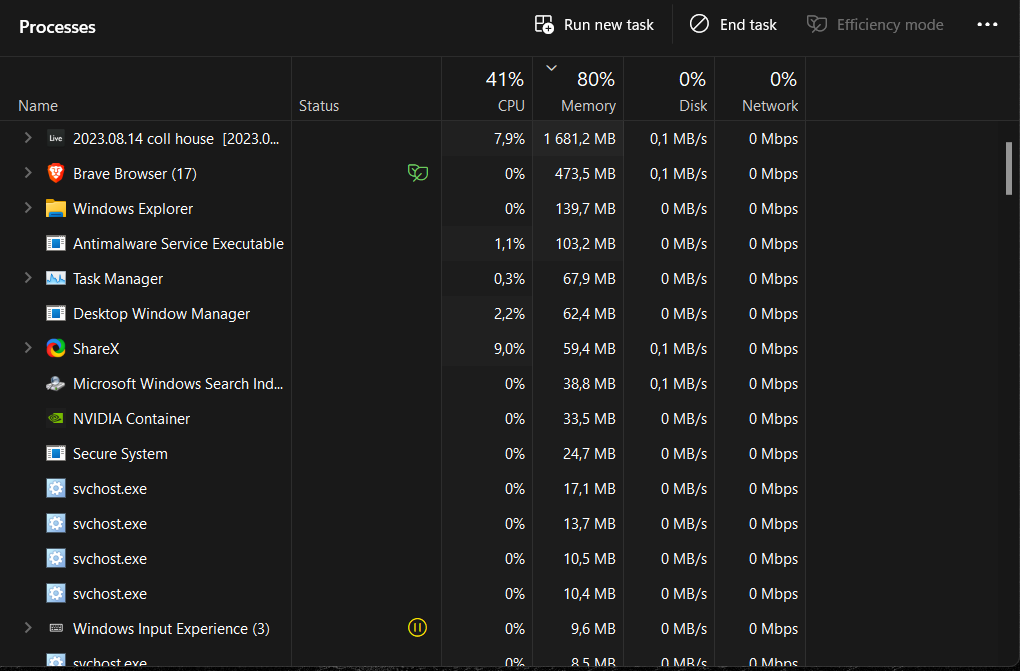Click the 1 681,2 MB memory cell

[x=580, y=139]
